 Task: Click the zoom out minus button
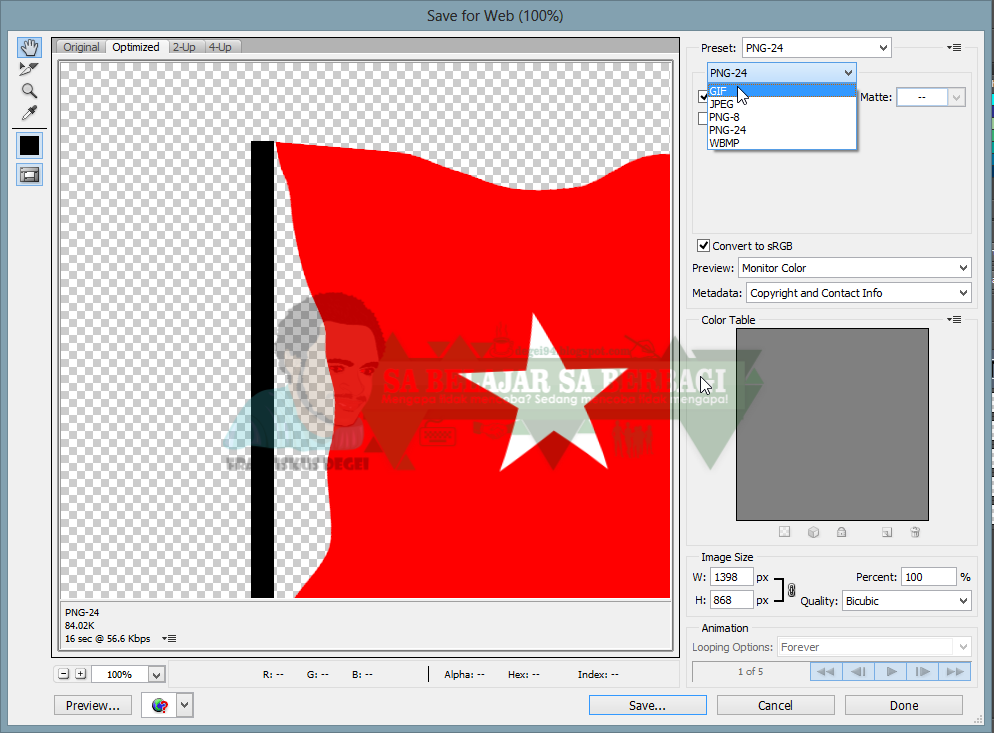(x=63, y=674)
